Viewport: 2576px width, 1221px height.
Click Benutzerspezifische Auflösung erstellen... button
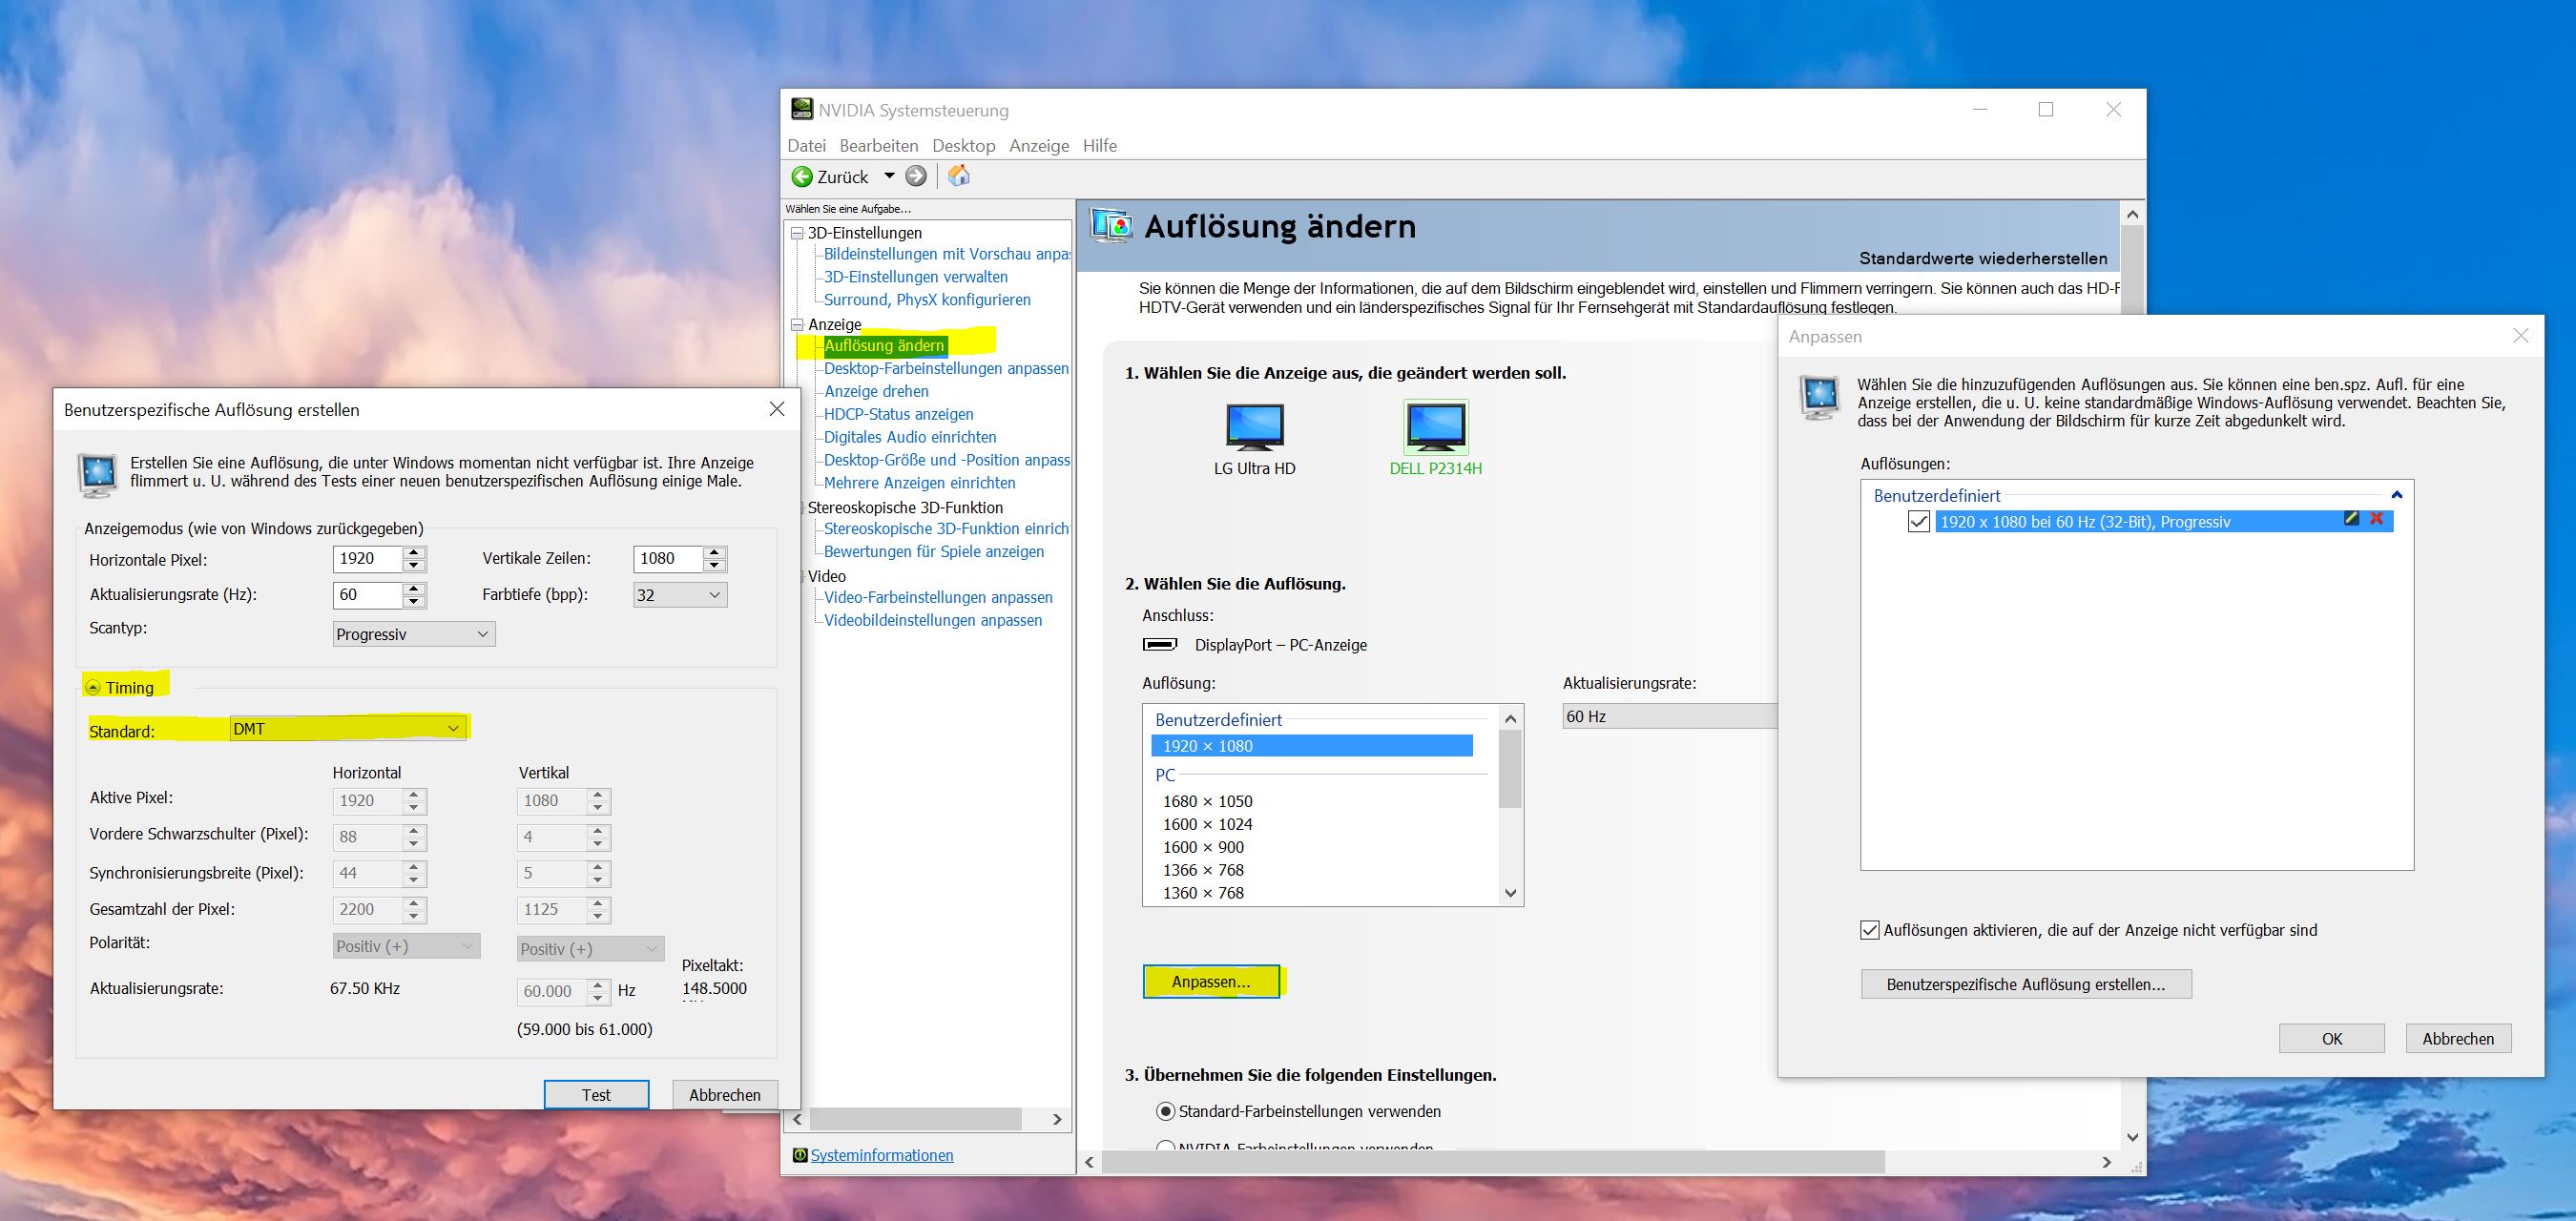click(x=2026, y=984)
